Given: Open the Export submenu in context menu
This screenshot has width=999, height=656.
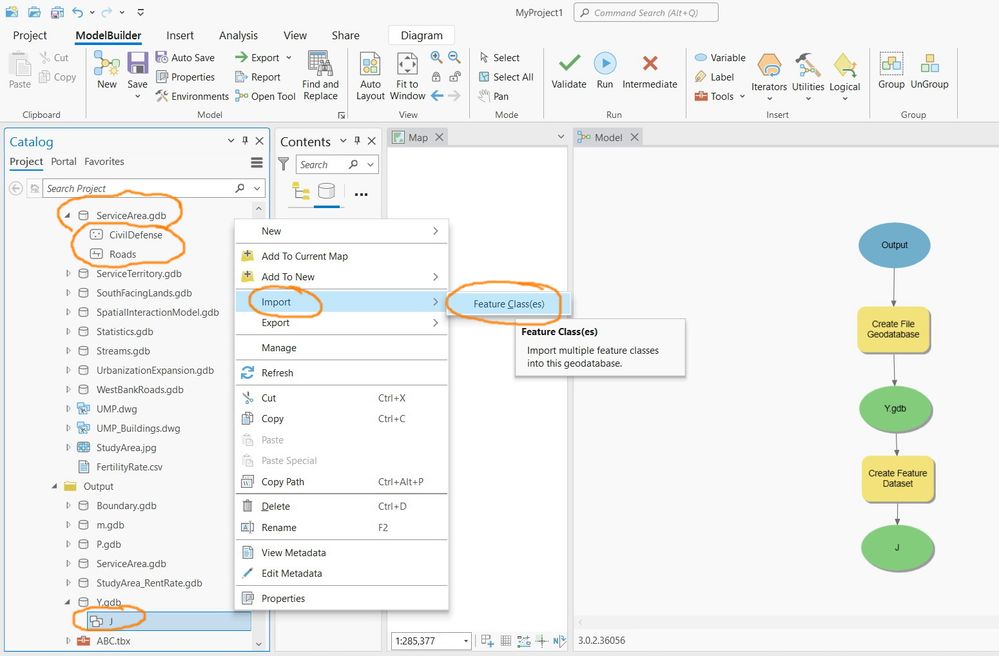Looking at the screenshot, I should [x=341, y=323].
